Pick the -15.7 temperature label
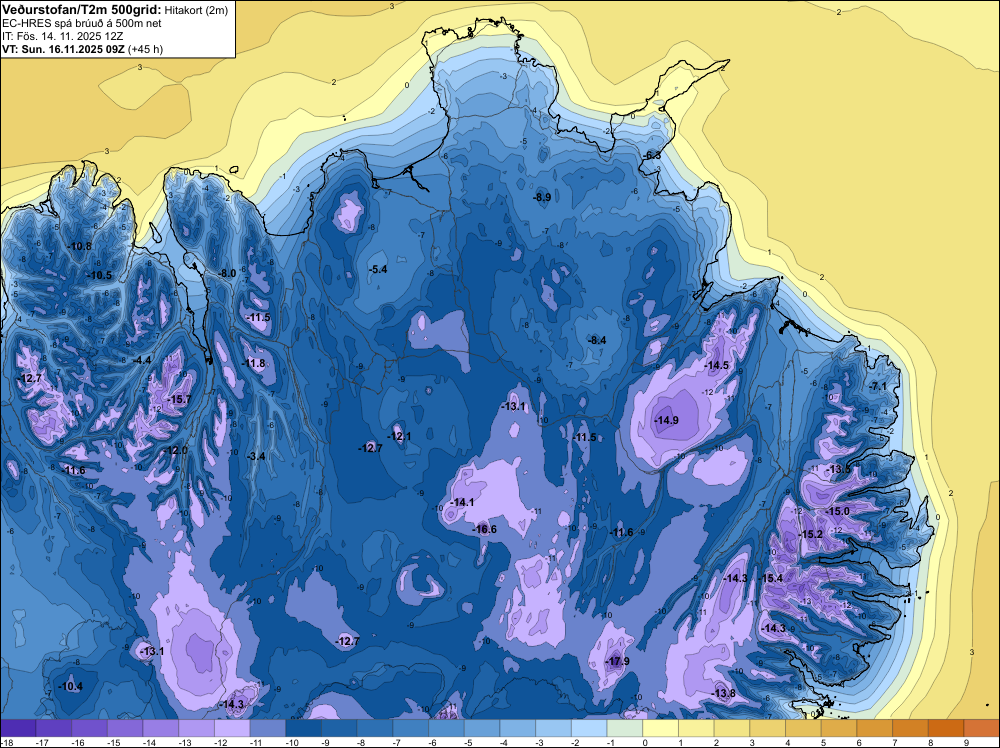Screen dimensions: 1000x748 (x=178, y=399)
